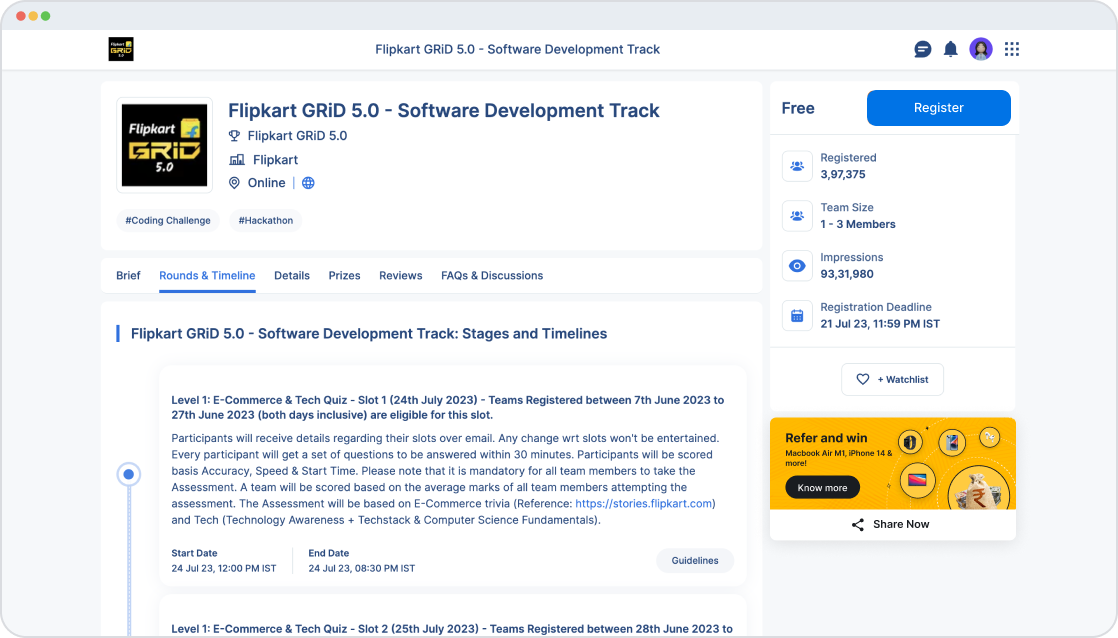Click the trophy icon beside Flipkart GRiD 5.0
The width and height of the screenshot is (1118, 638).
[x=234, y=135]
